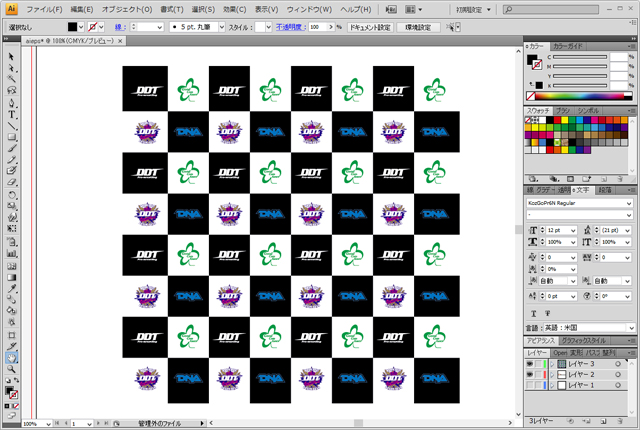Select the Line Segment tool

(11, 126)
